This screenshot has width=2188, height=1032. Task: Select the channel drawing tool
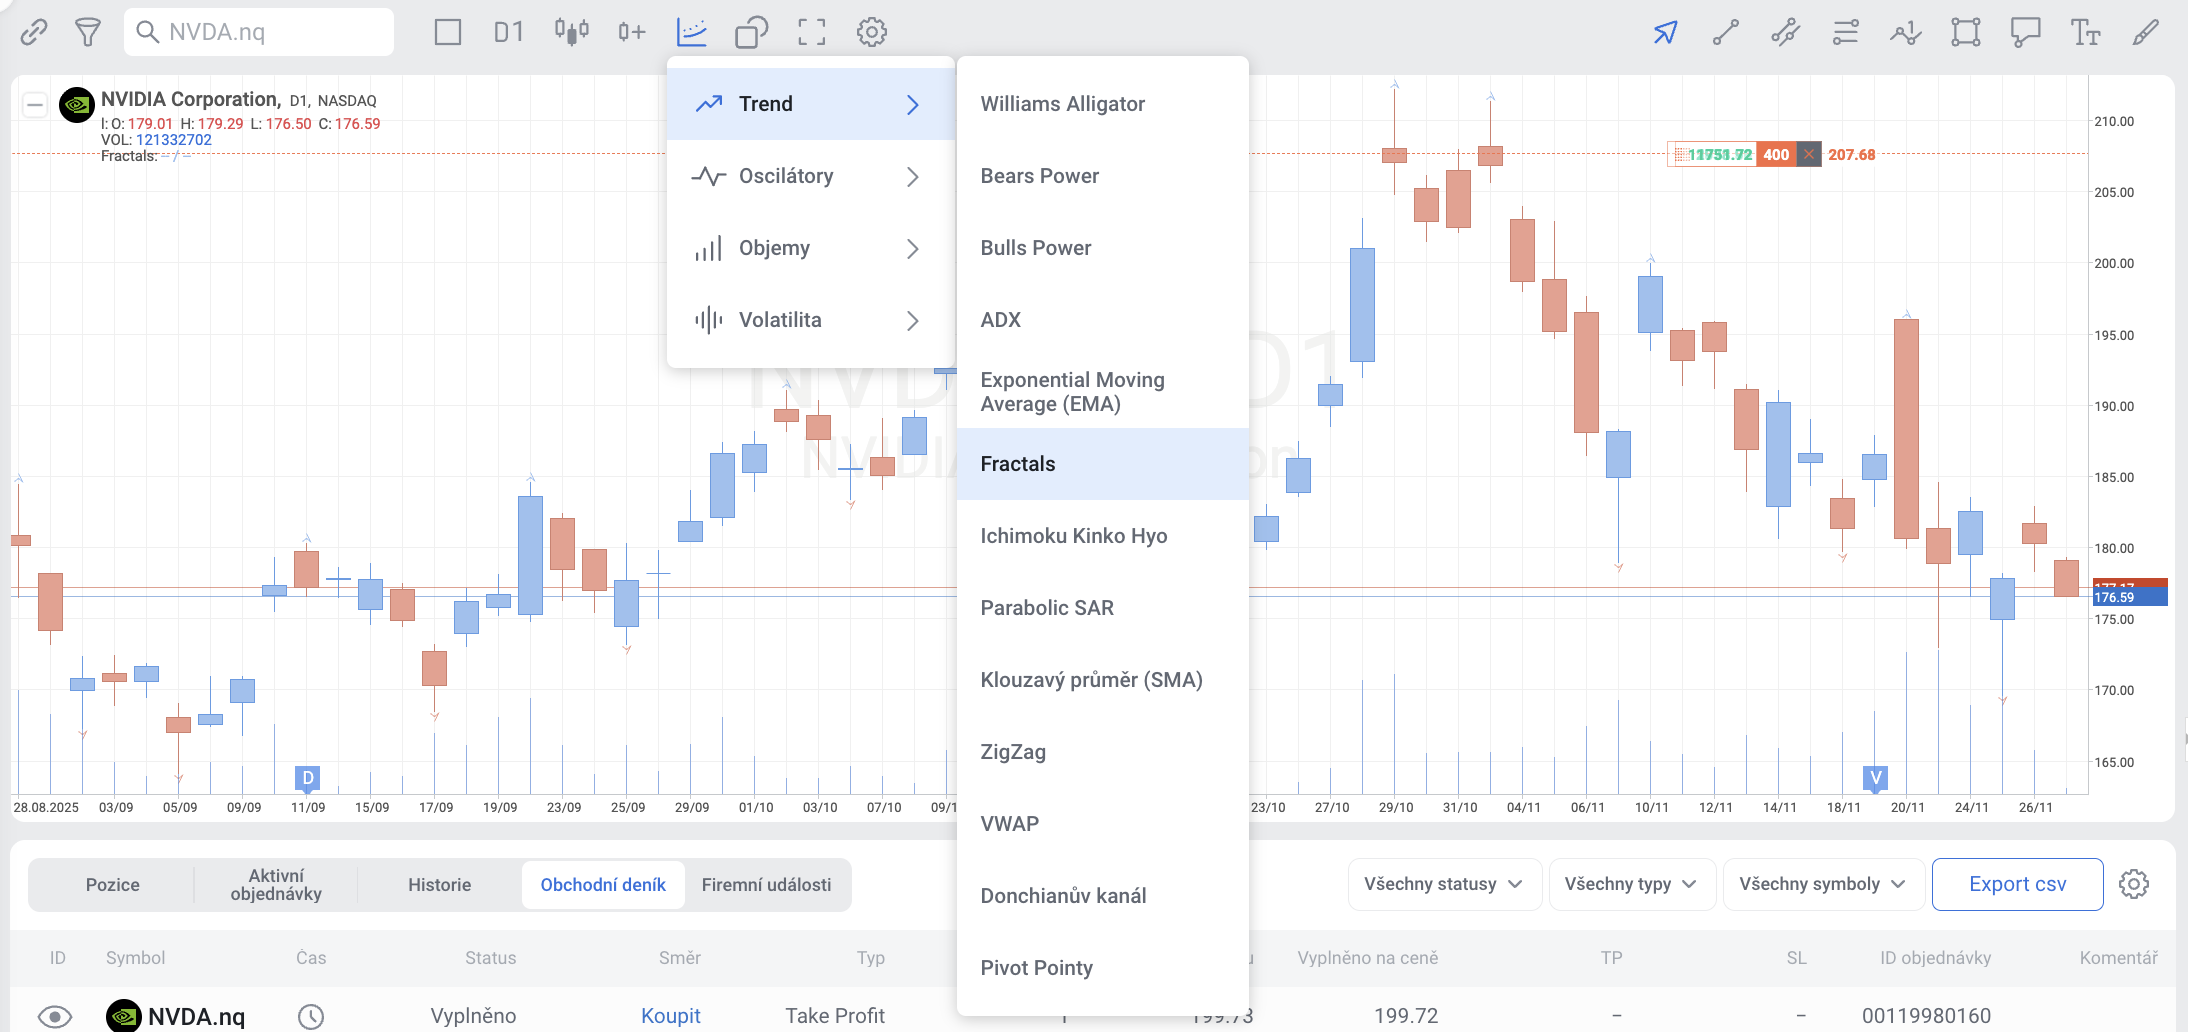1786,32
